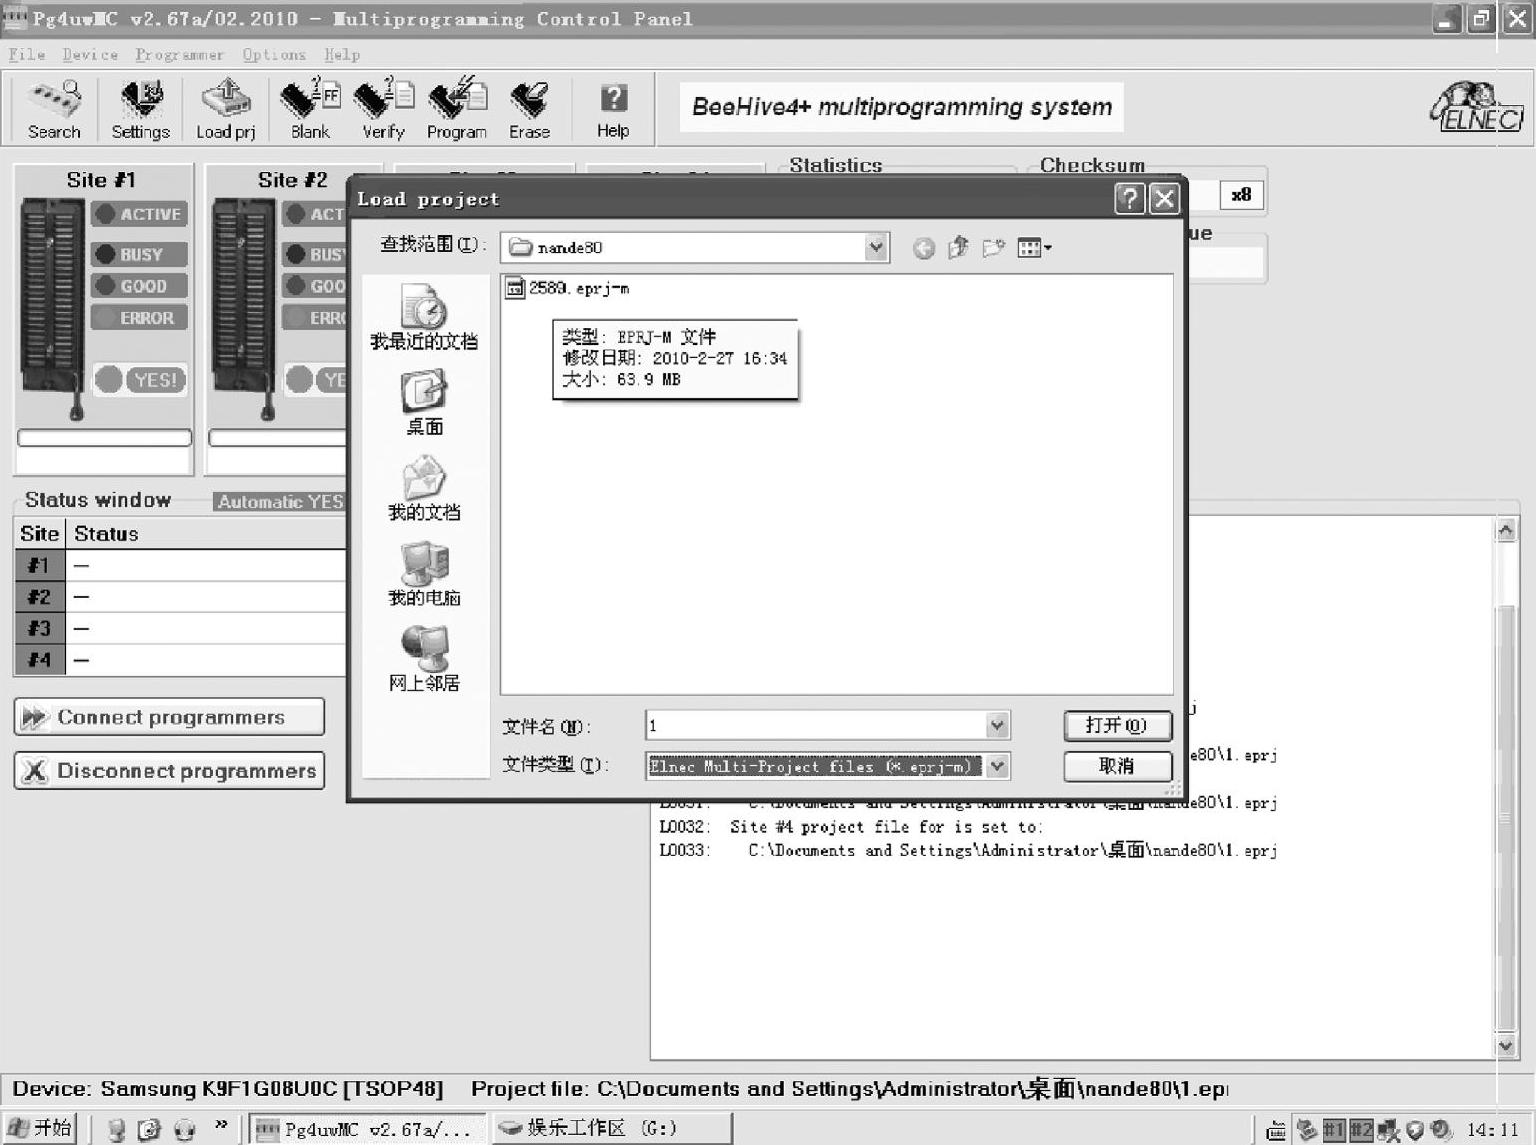Open Help from the toolbar
Viewport: 1536px width, 1145px height.
click(x=613, y=109)
